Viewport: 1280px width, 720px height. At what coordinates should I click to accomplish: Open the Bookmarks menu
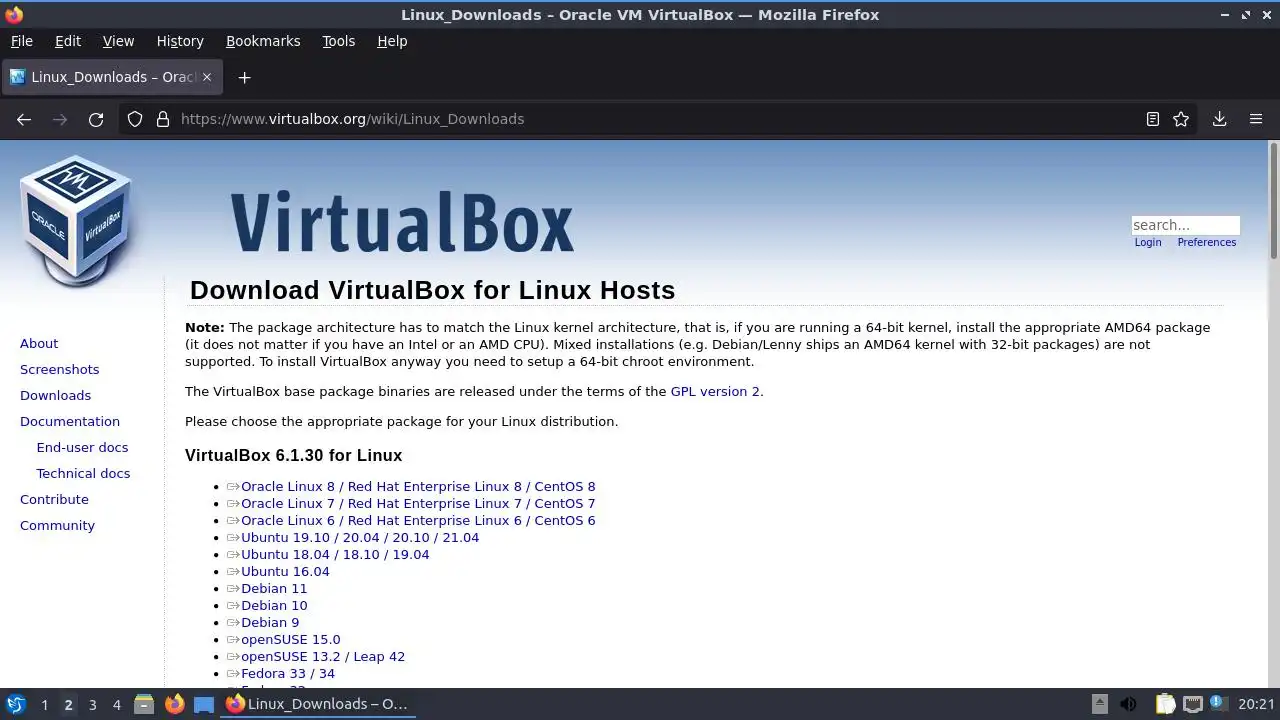coord(263,41)
